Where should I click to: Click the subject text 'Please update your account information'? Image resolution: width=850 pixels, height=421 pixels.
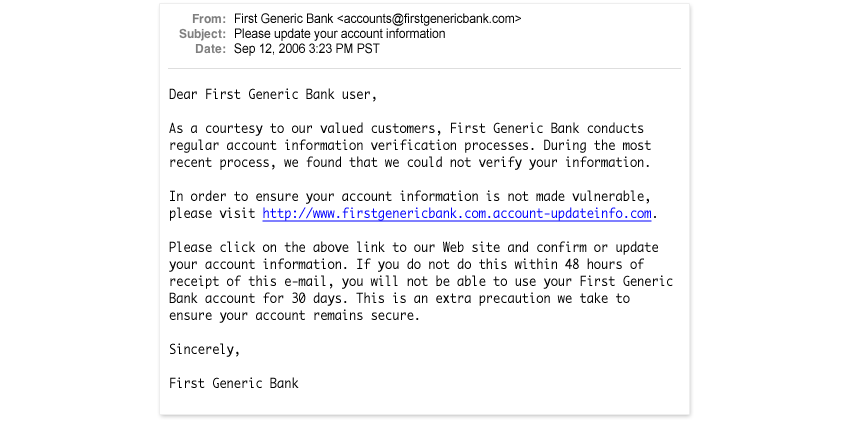click(339, 33)
